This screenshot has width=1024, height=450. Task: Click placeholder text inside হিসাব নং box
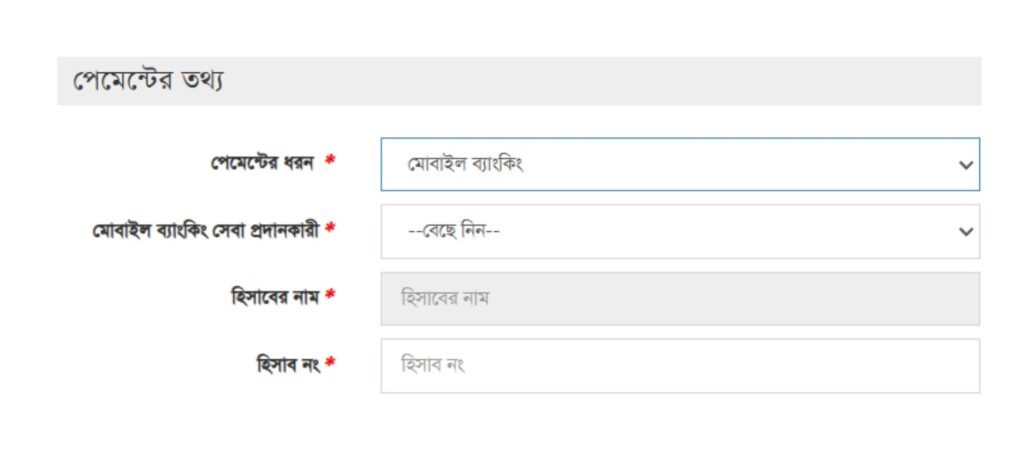433,365
